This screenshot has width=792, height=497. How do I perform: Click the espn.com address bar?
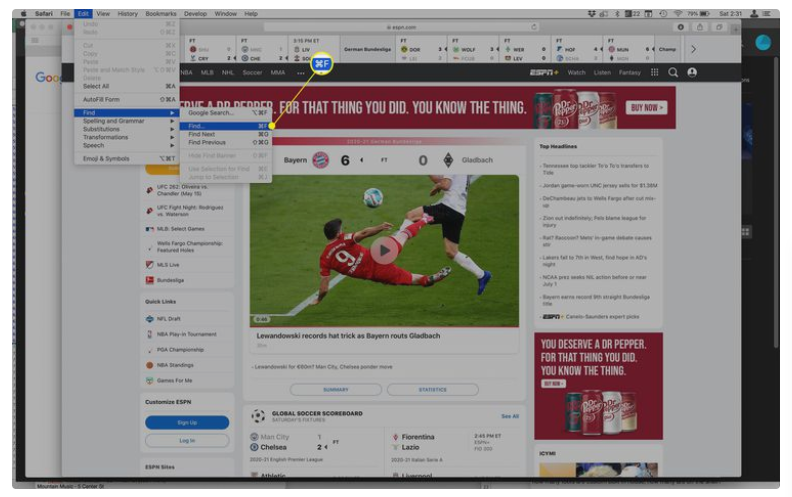coord(401,27)
